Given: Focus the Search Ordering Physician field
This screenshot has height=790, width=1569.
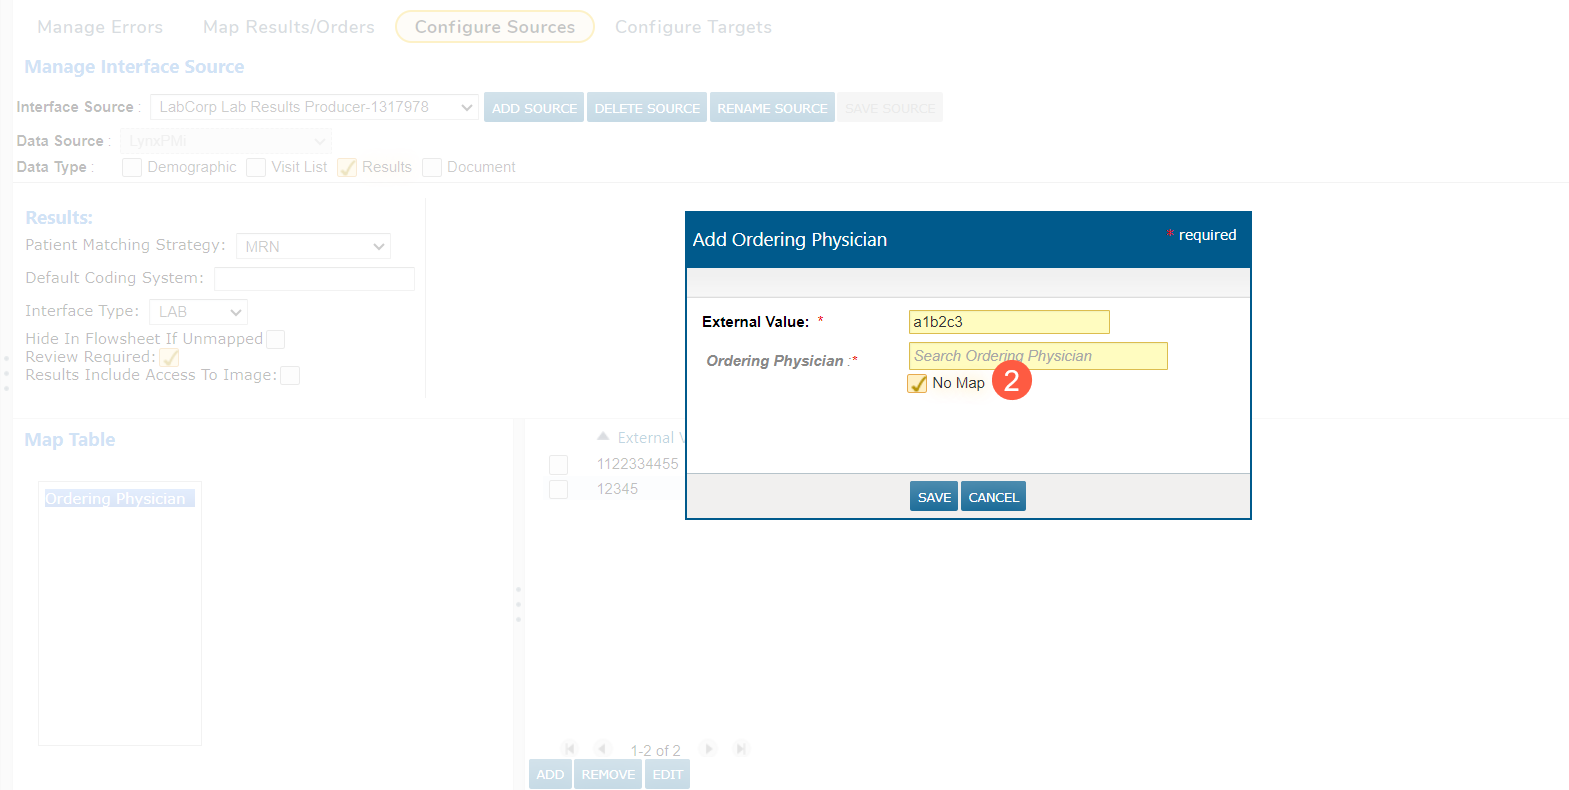Looking at the screenshot, I should pyautogui.click(x=1037, y=356).
